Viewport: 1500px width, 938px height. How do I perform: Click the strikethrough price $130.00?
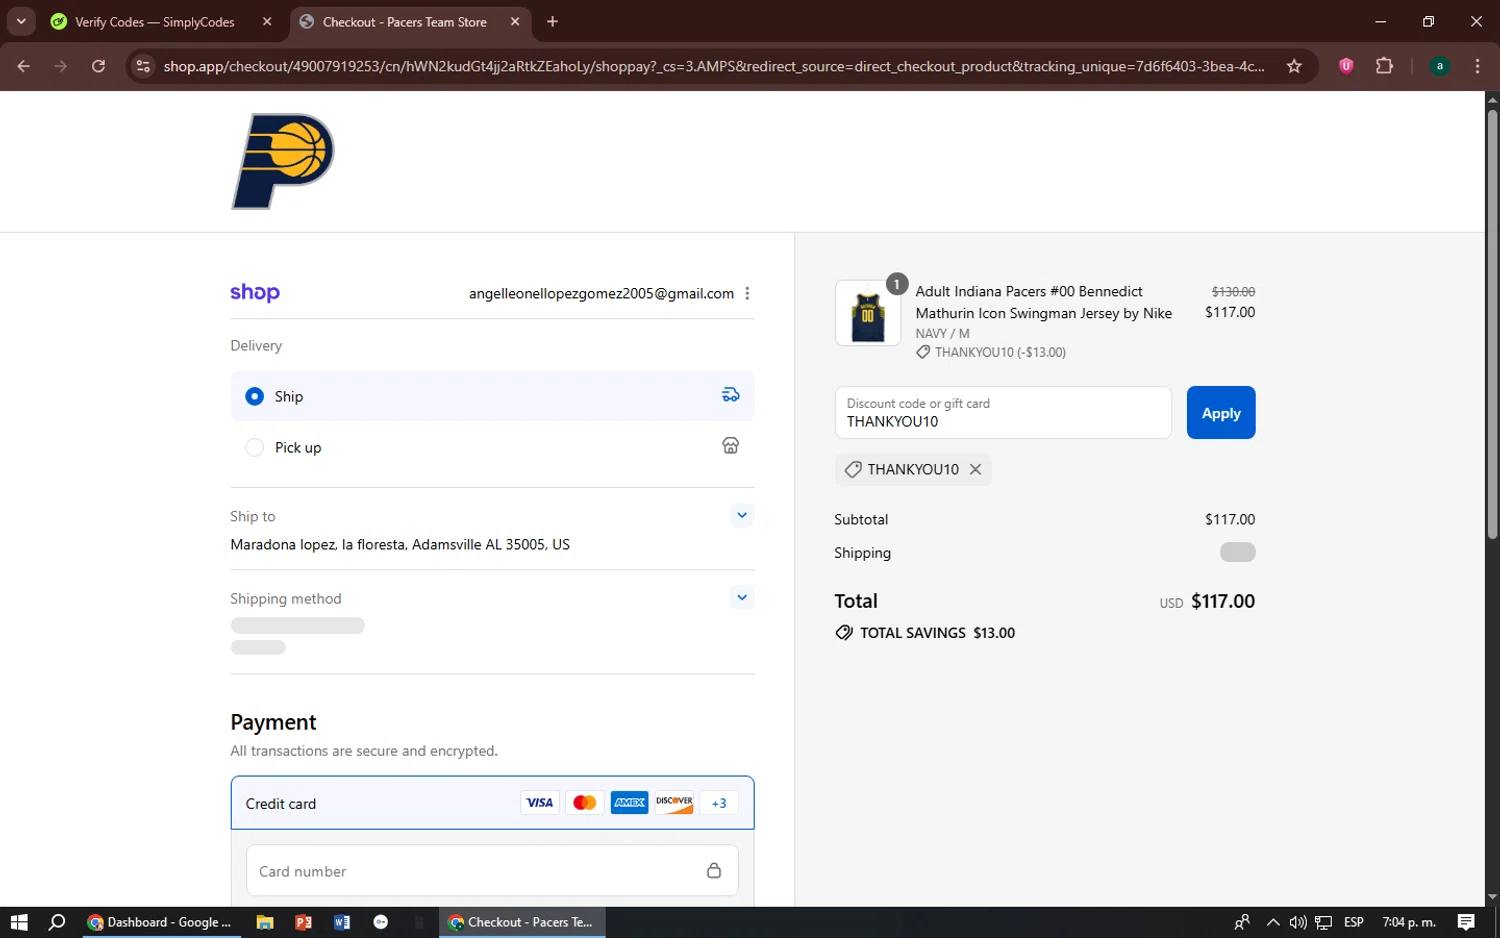pyautogui.click(x=1233, y=291)
